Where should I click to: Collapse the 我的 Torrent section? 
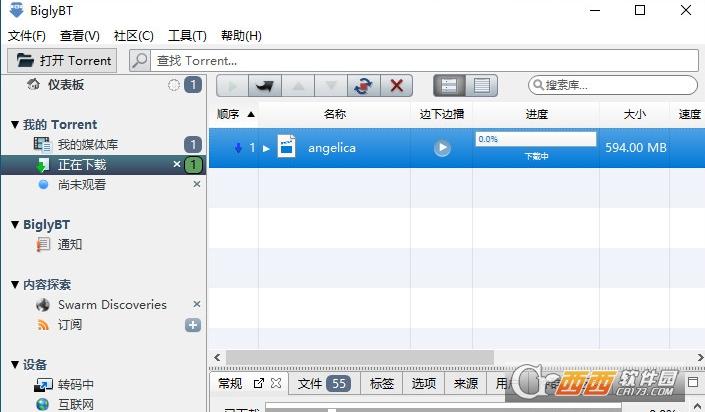[x=15, y=125]
